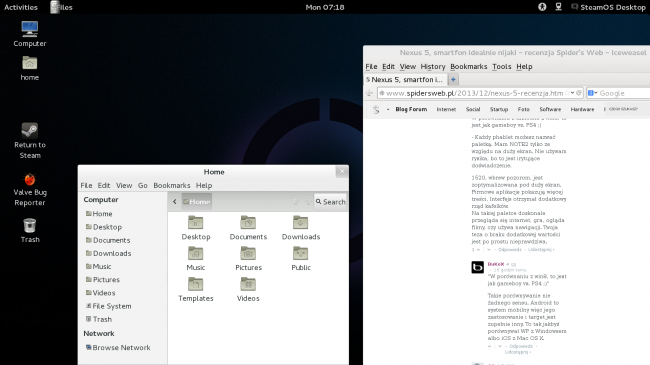The width and height of the screenshot is (650, 365).
Task: Open File menu in Iceweasel
Action: click(371, 66)
